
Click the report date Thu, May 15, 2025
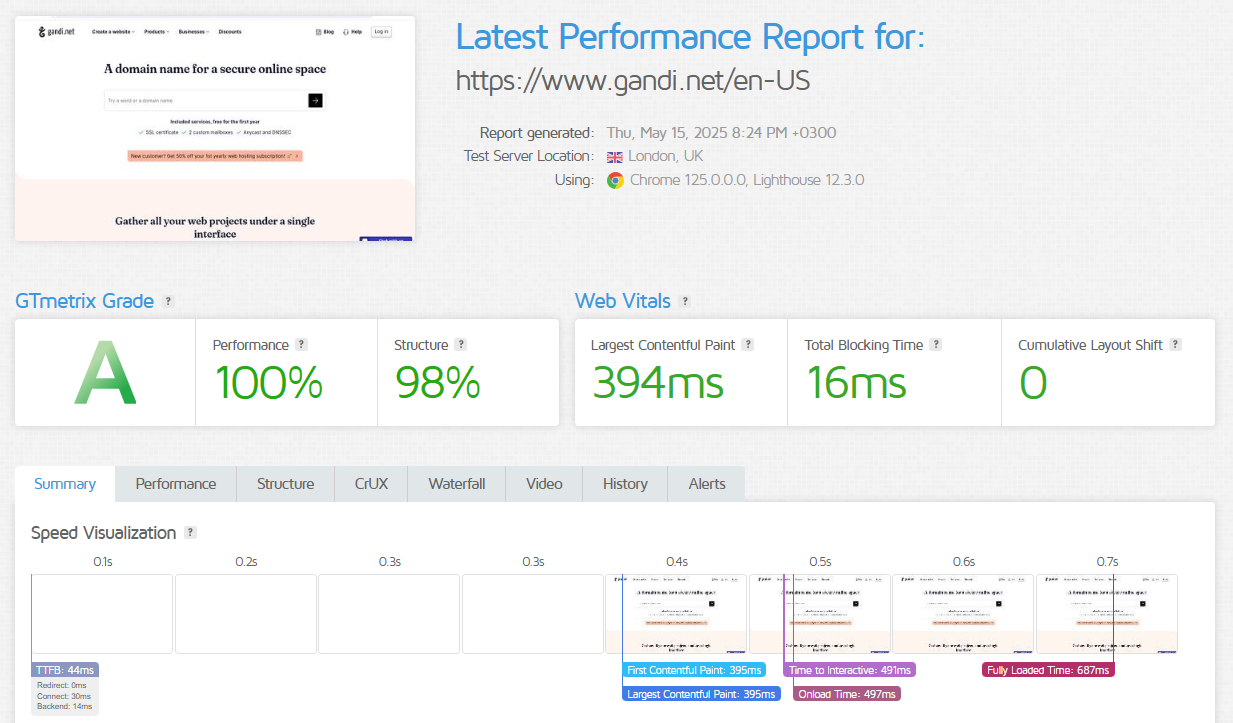click(721, 133)
